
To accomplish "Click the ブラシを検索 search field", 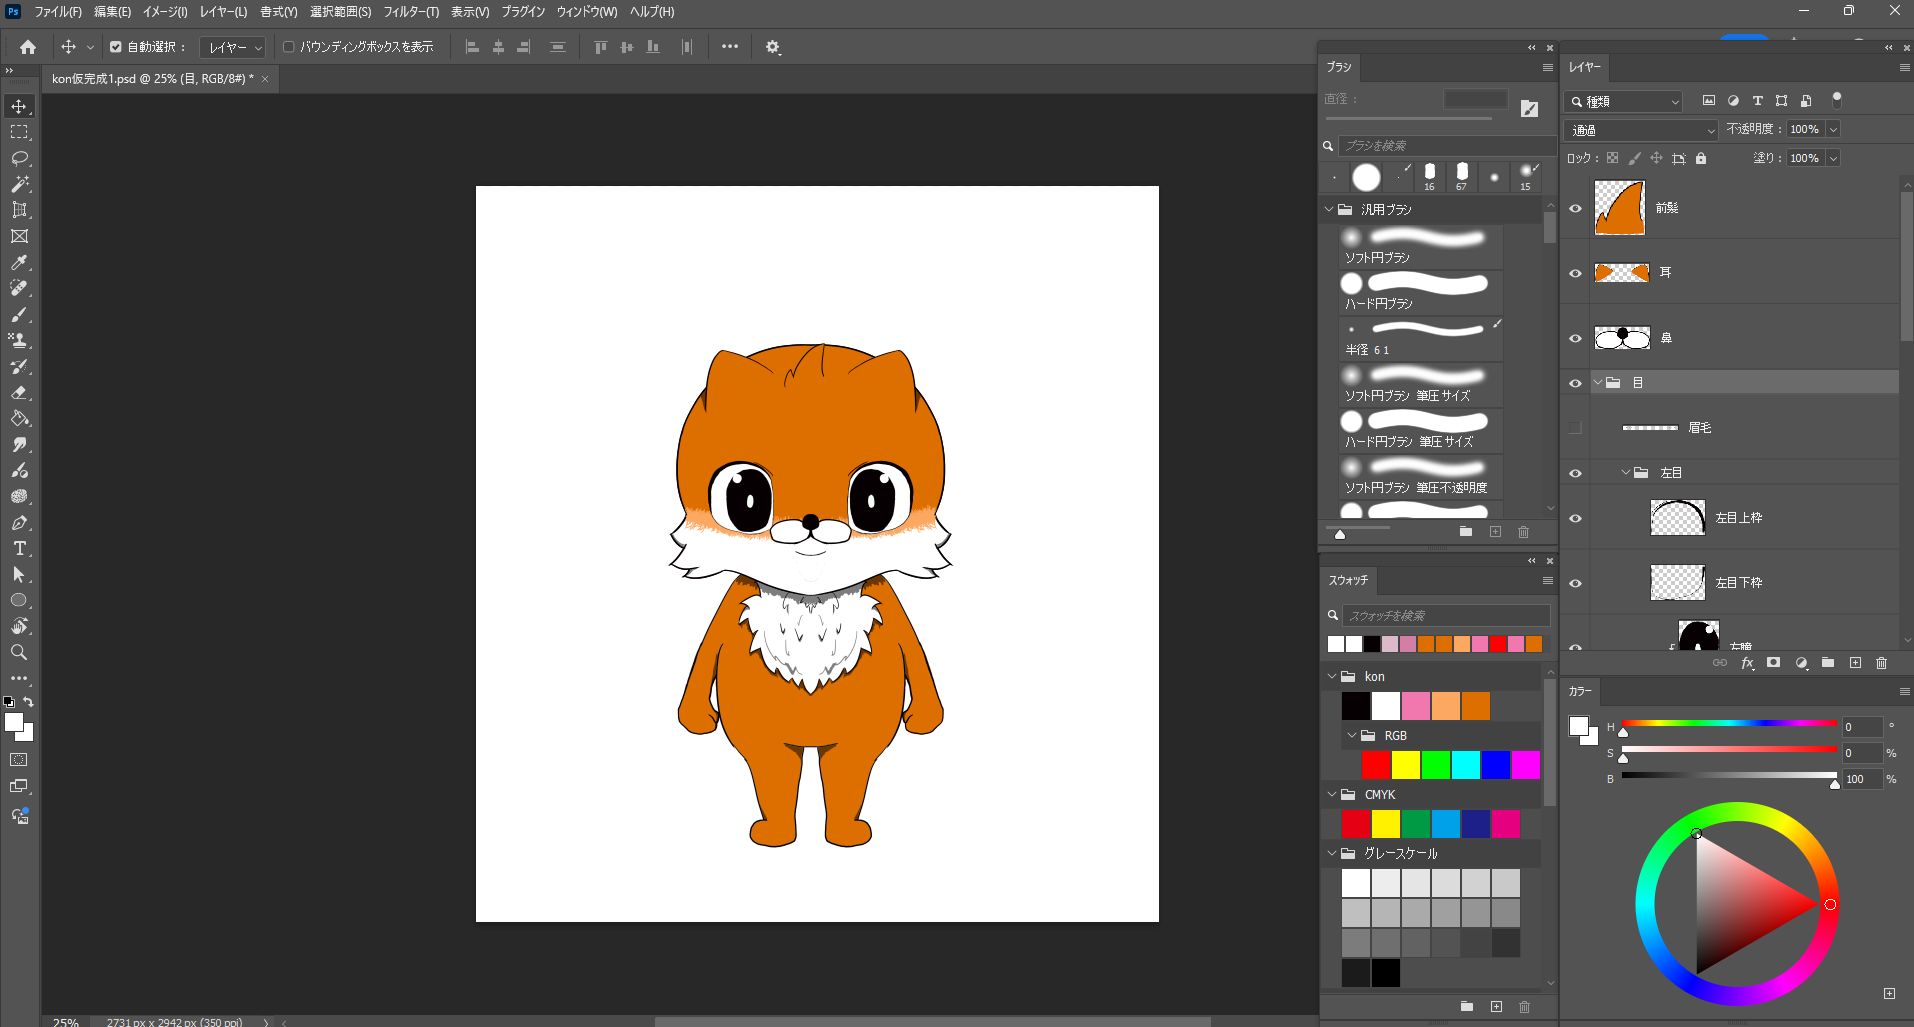I will click(1445, 146).
